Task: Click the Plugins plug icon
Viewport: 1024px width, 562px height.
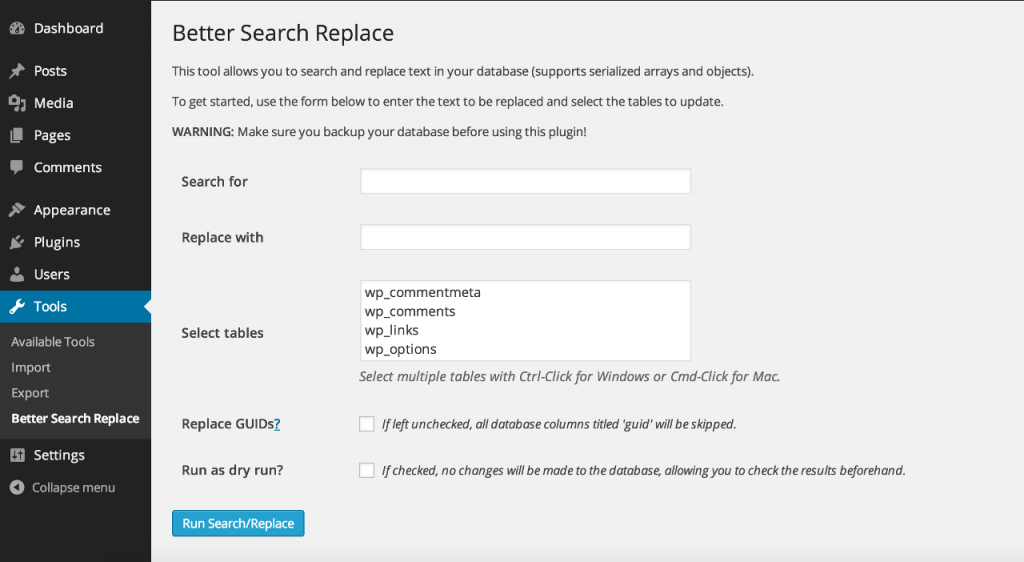Action: (x=17, y=242)
